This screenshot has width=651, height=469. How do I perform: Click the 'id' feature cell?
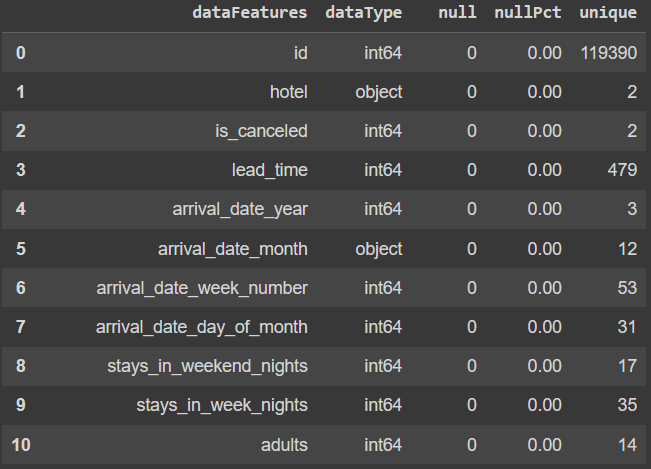click(x=301, y=53)
